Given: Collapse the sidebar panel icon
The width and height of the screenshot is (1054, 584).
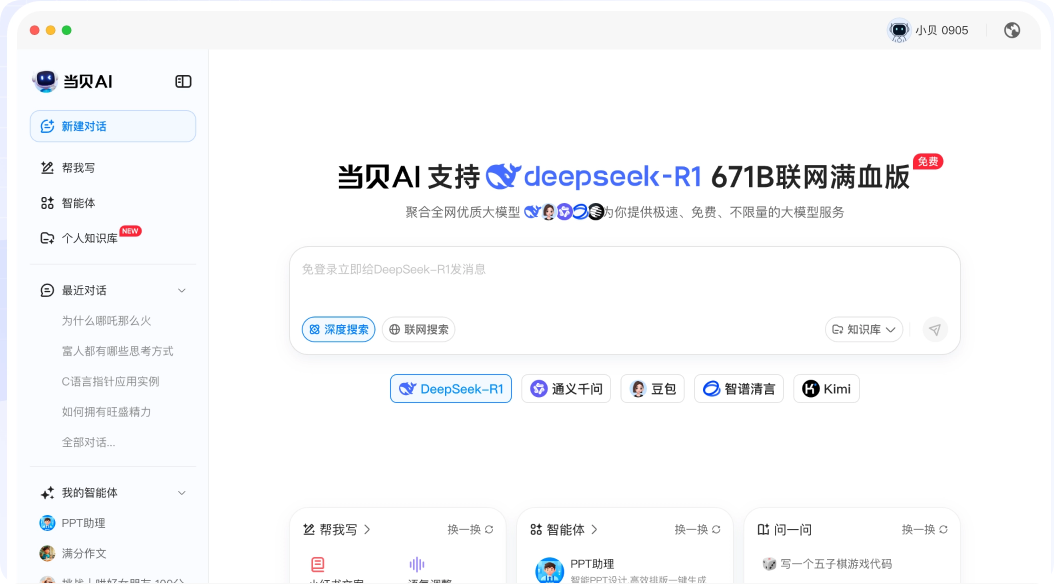Looking at the screenshot, I should 183,81.
